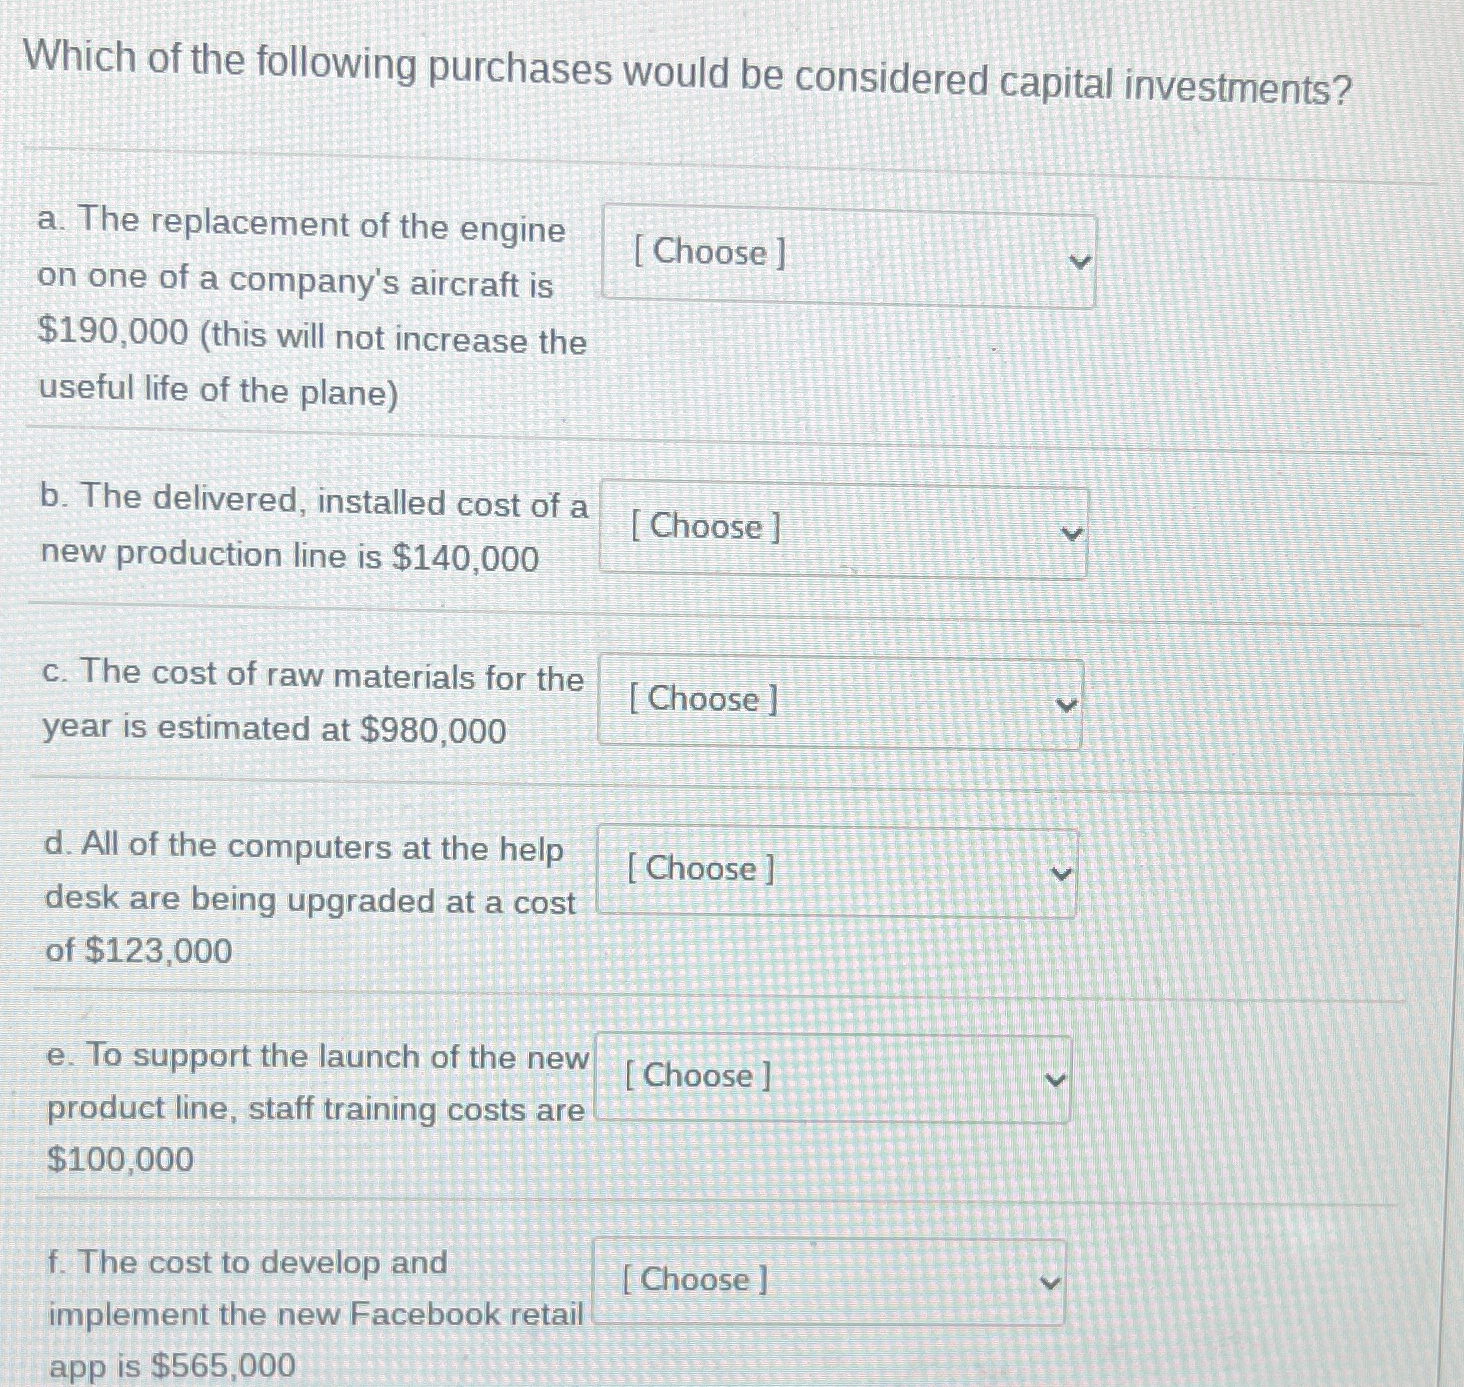This screenshot has width=1464, height=1387.
Task: Open the Choose dropdown for the computer upgrade item
Action: (x=835, y=870)
